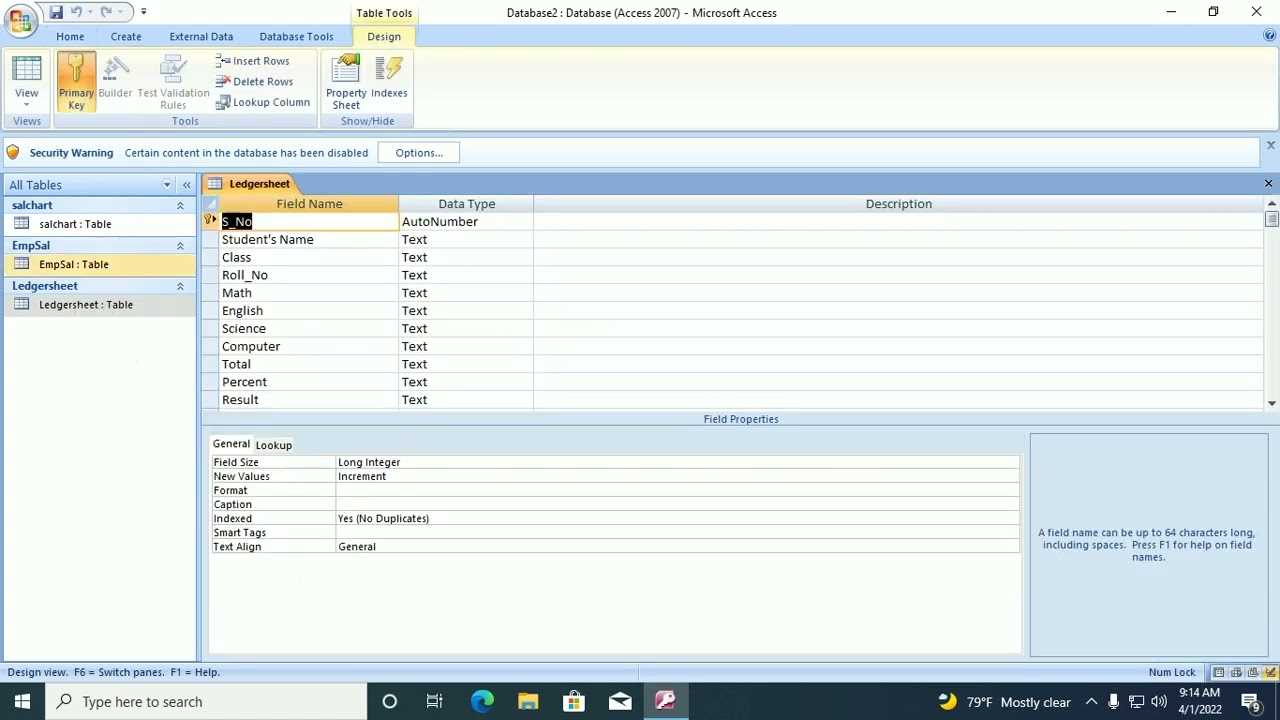Image resolution: width=1280 pixels, height=720 pixels.
Task: Click the Redo icon
Action: [x=106, y=12]
